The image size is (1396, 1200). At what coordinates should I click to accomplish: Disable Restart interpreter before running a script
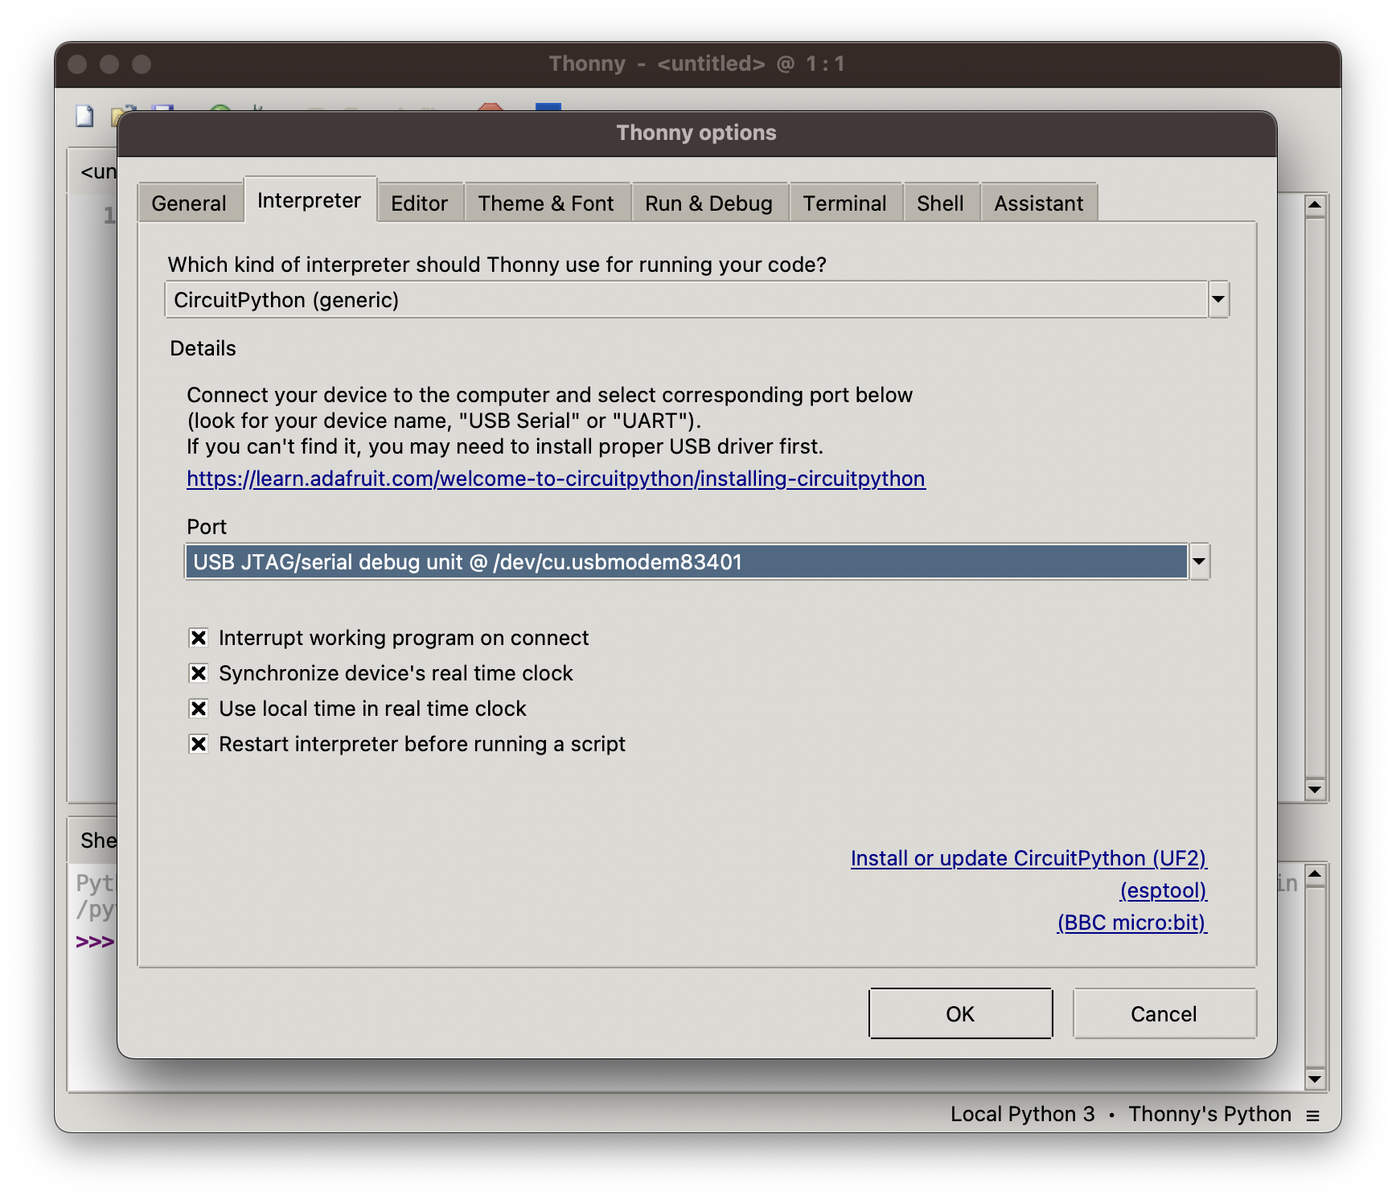point(199,744)
